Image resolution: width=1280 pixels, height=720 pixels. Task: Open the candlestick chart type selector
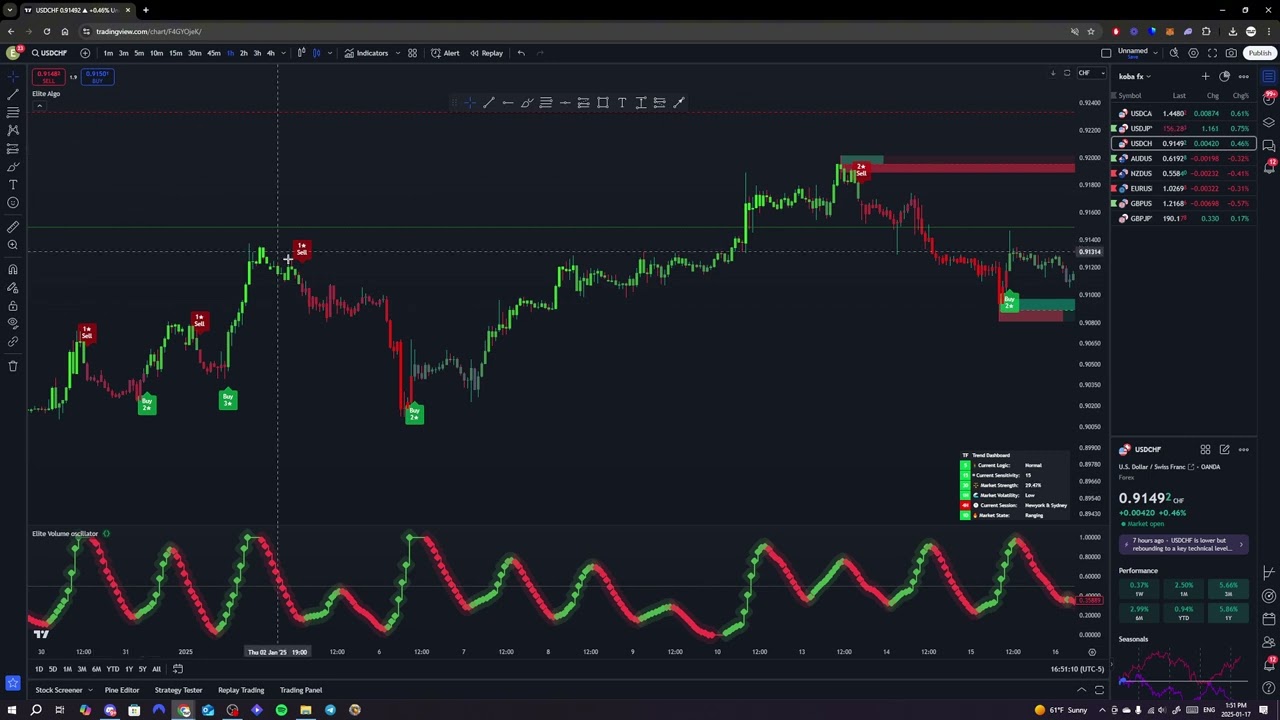pos(300,53)
